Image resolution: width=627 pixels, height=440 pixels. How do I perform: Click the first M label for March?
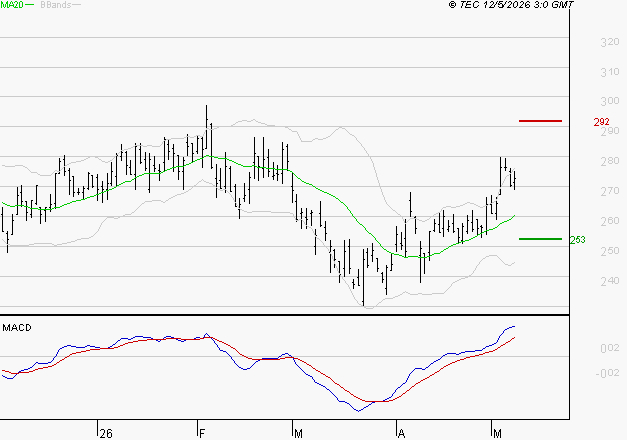click(x=298, y=434)
